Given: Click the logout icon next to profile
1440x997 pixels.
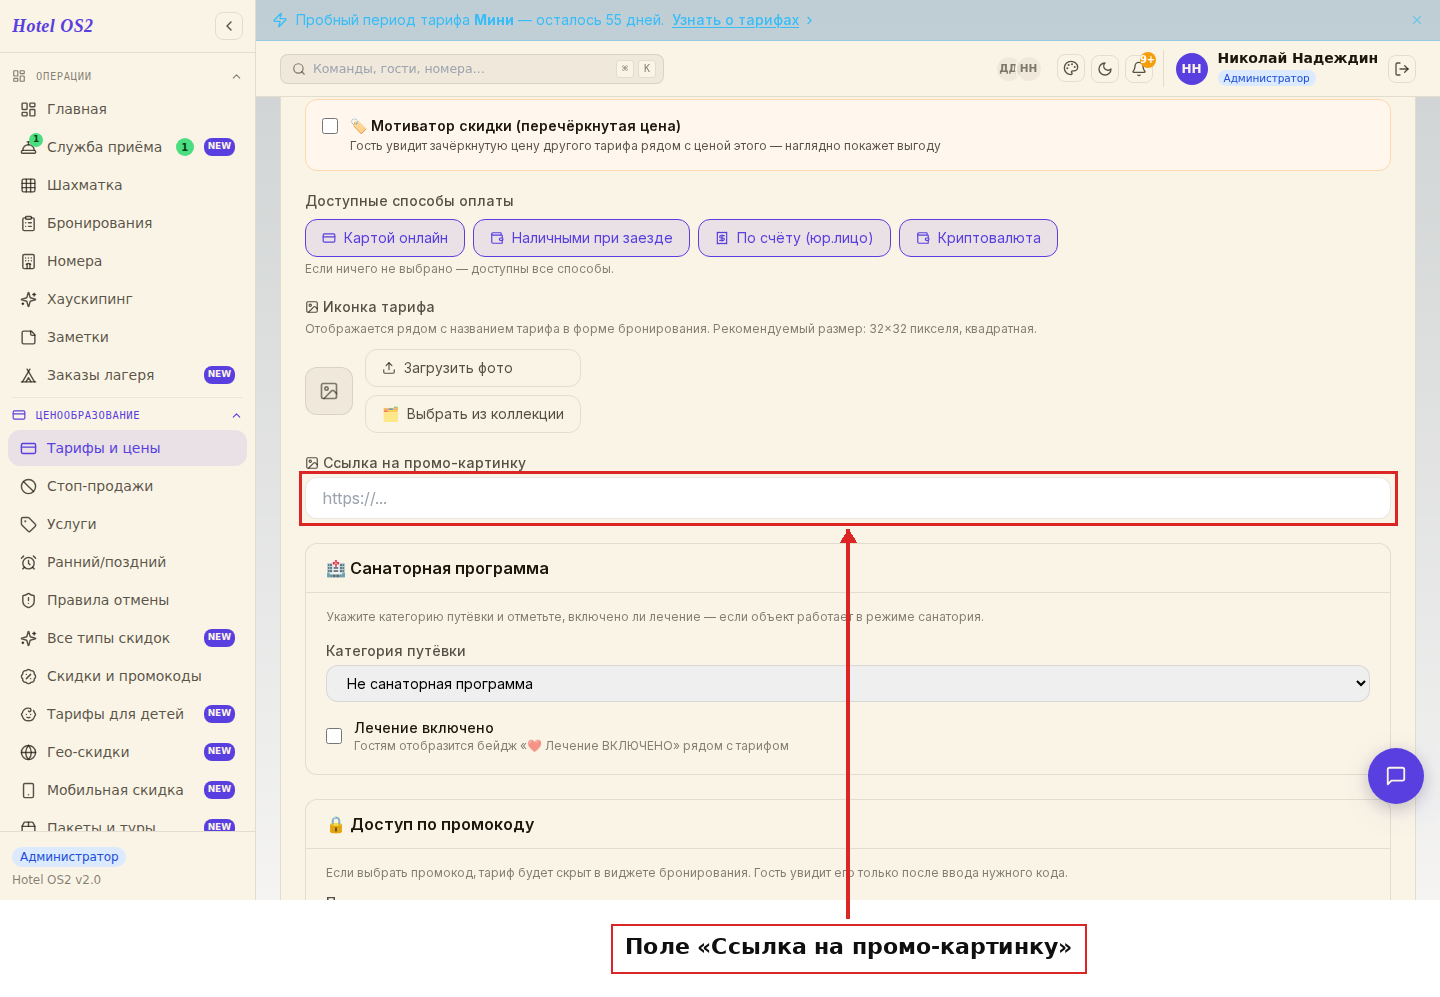Looking at the screenshot, I should click(x=1402, y=69).
